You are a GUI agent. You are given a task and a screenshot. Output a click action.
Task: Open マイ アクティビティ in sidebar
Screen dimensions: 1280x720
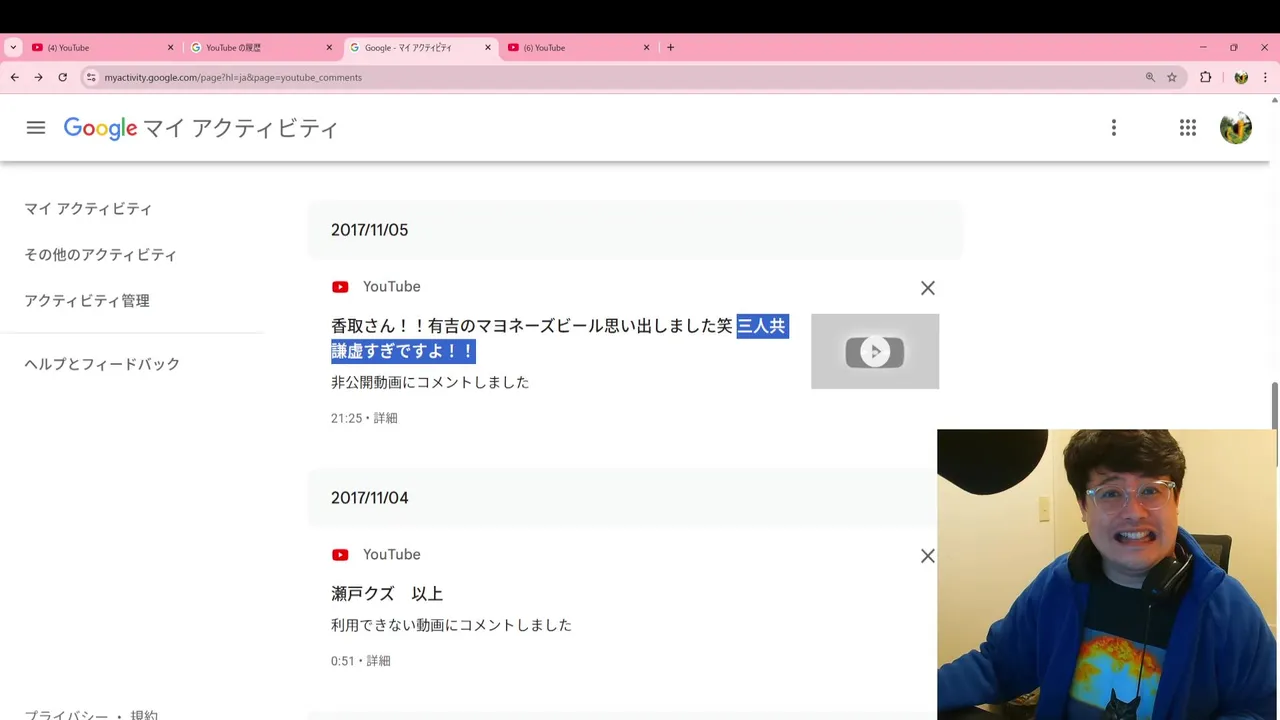tap(88, 209)
